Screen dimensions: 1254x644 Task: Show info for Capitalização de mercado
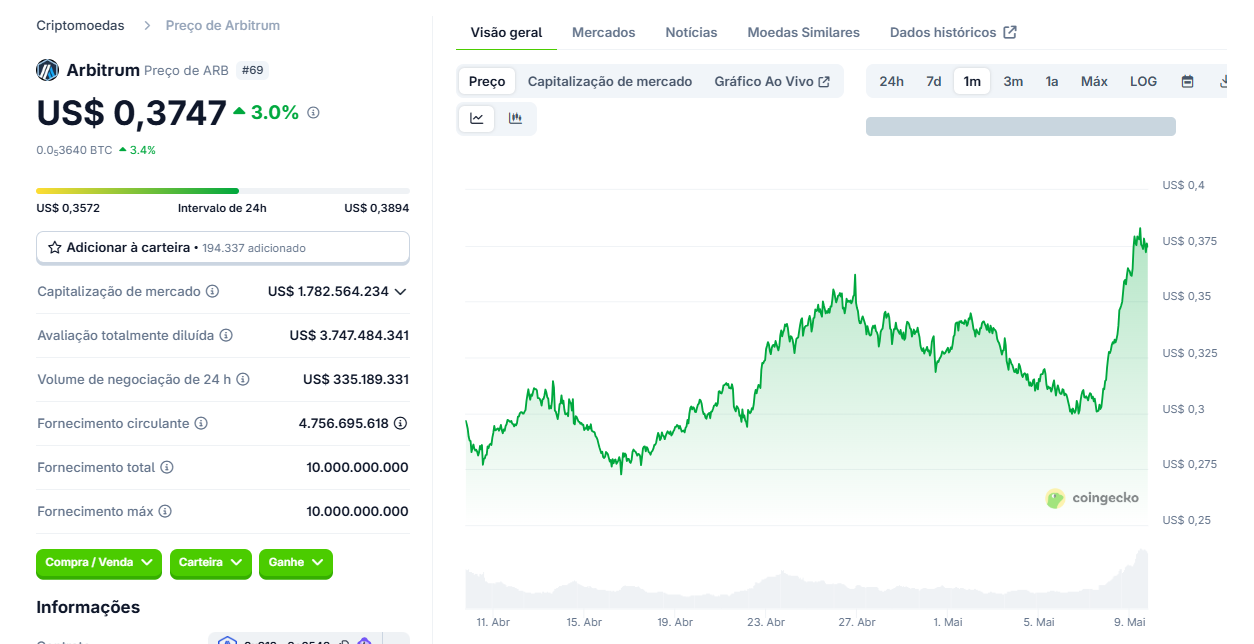(x=212, y=291)
